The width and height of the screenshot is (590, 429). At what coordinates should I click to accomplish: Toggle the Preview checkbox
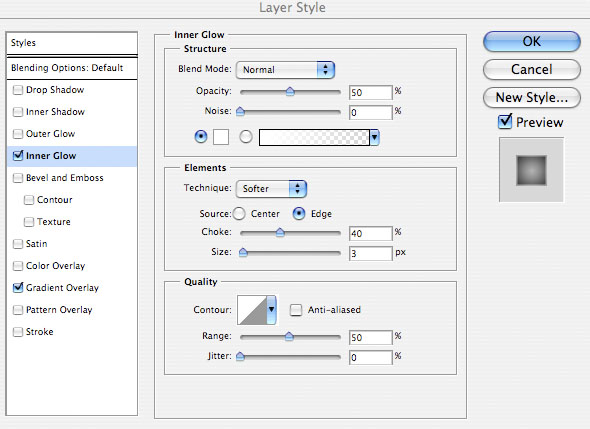(x=505, y=122)
